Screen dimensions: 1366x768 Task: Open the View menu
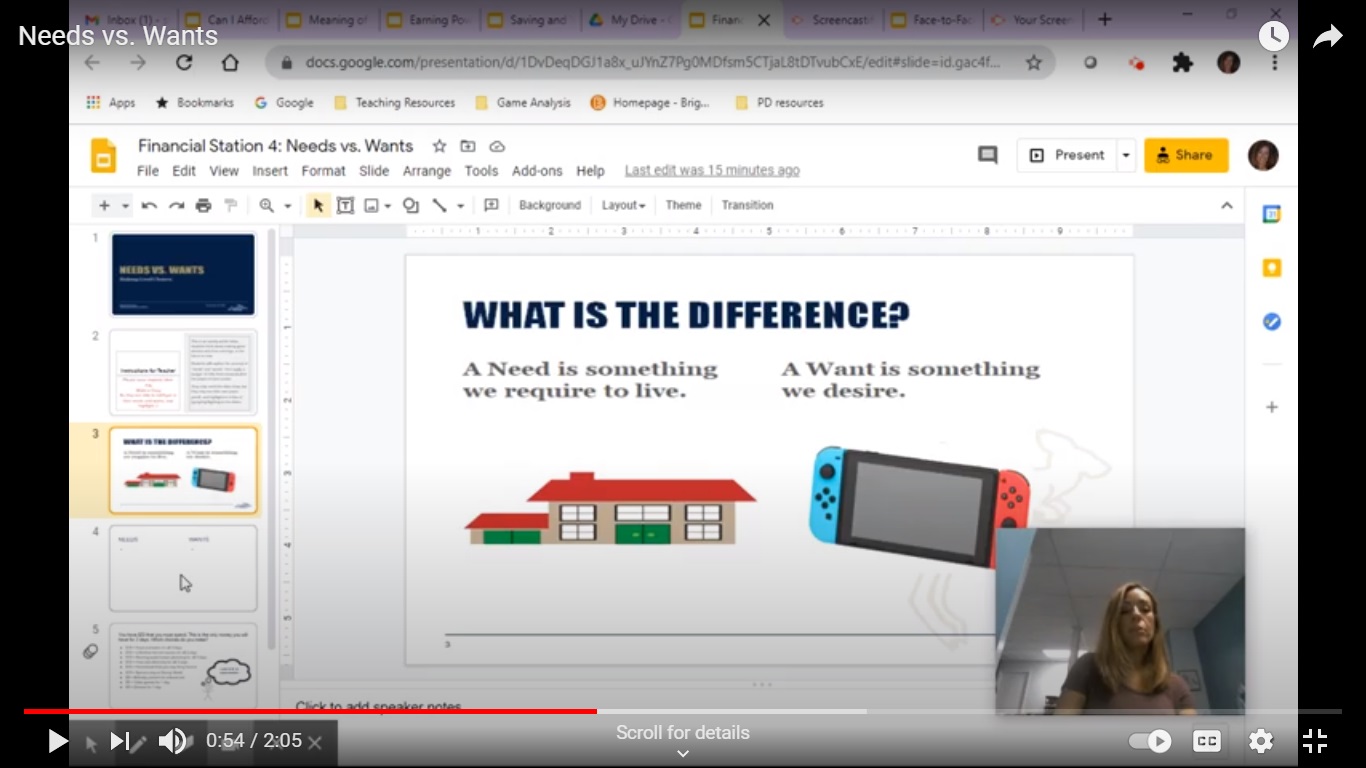pyautogui.click(x=224, y=171)
